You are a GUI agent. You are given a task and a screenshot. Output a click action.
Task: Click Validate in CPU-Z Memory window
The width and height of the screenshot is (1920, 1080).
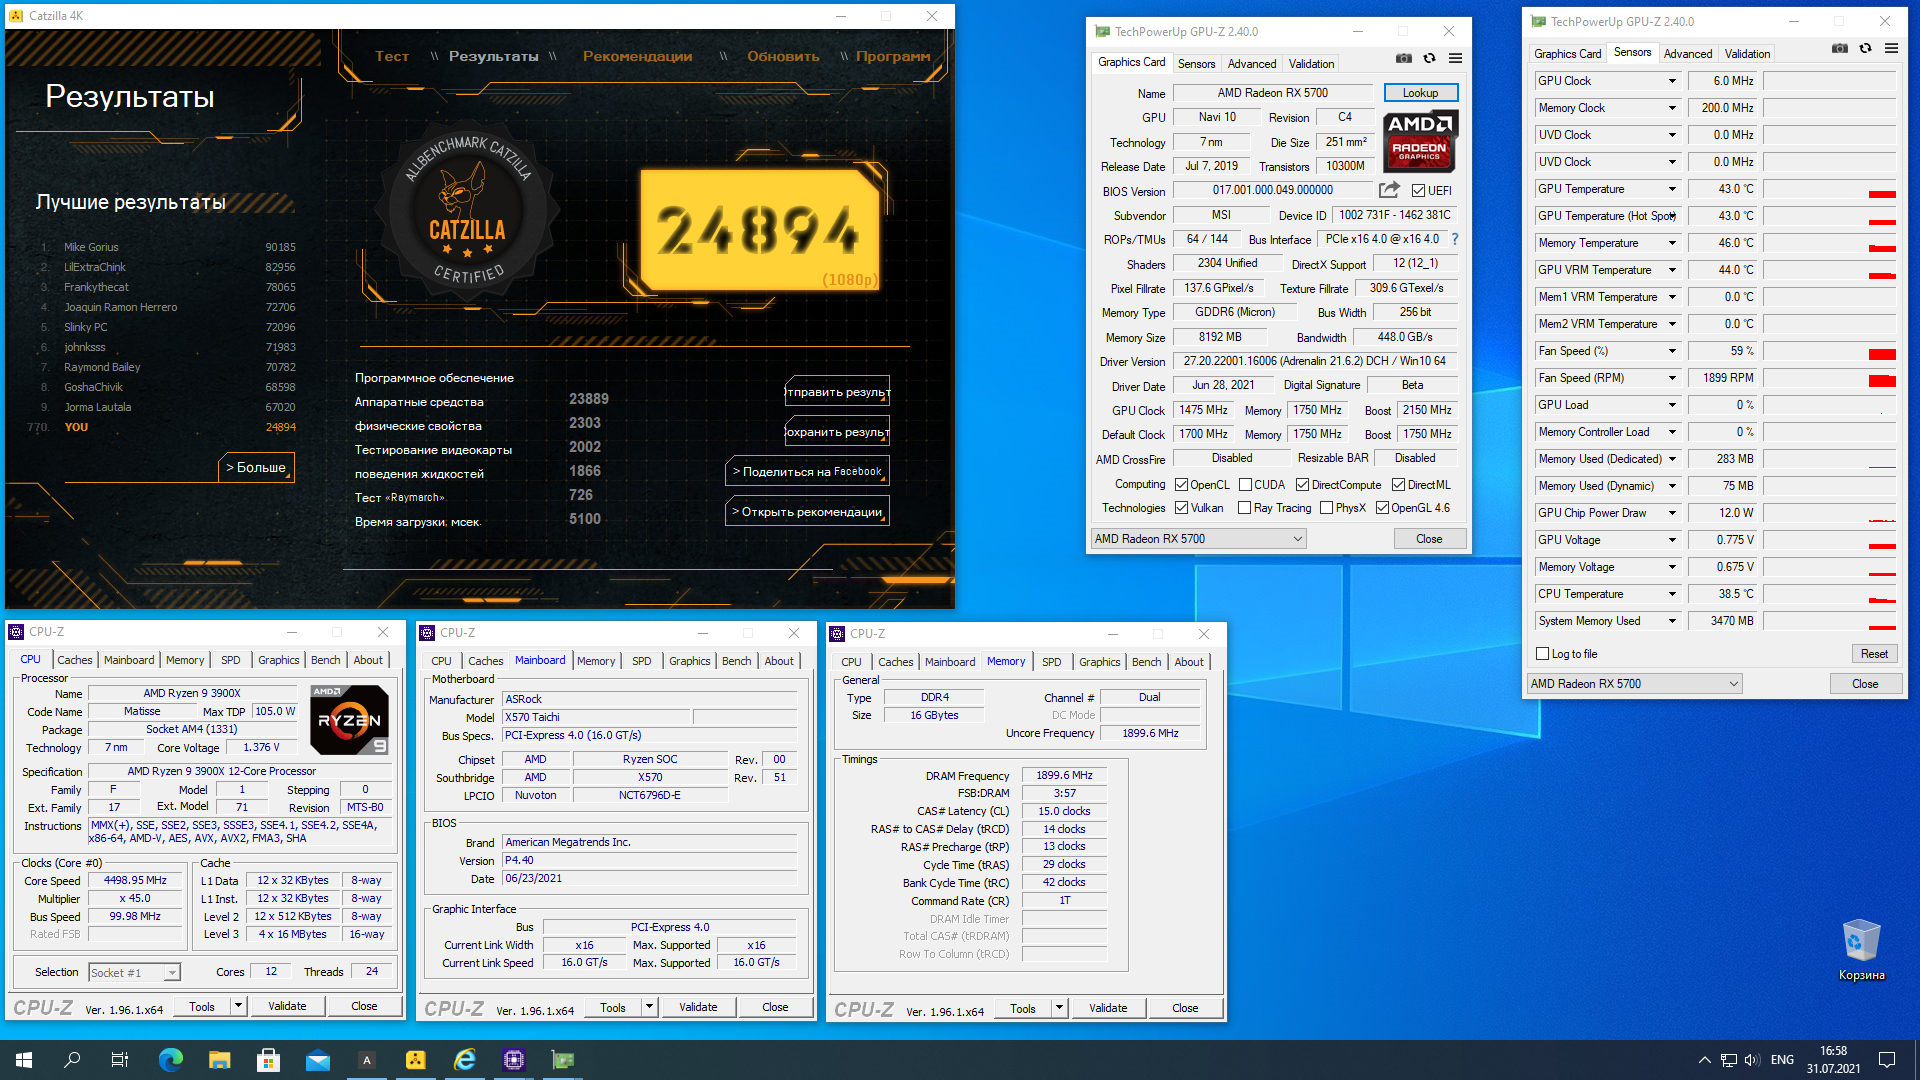[1108, 1008]
